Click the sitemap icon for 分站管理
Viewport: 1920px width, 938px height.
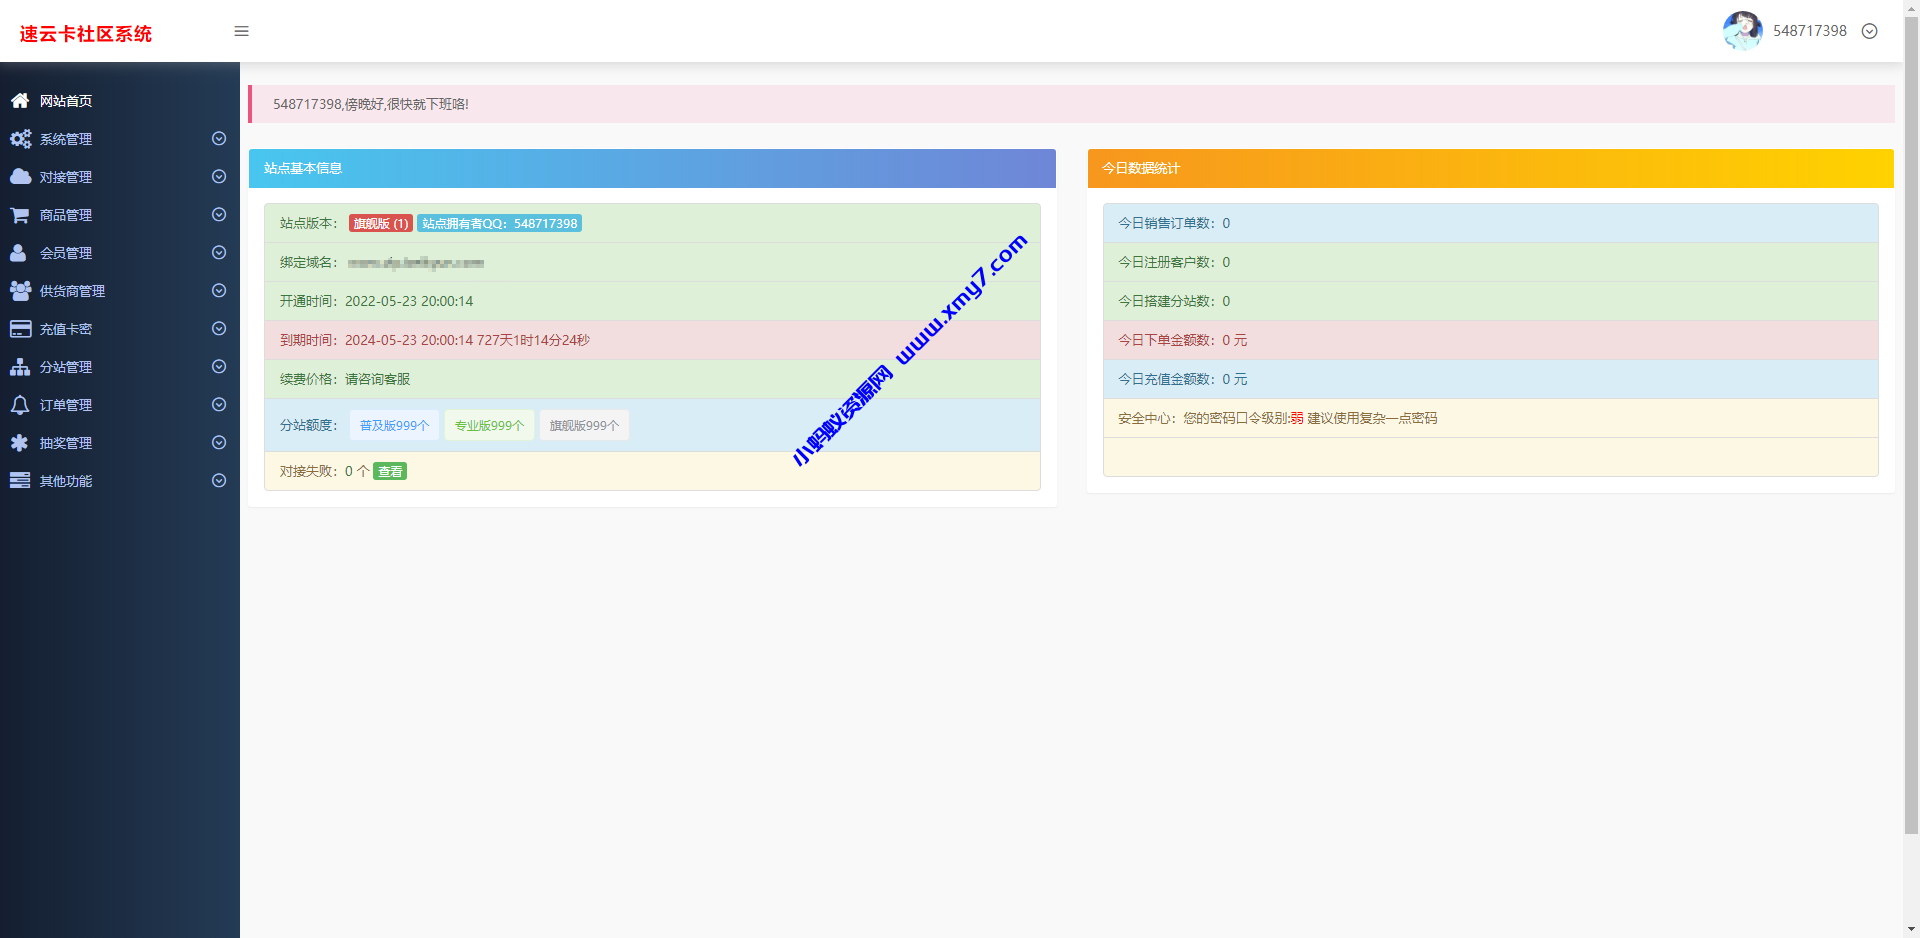point(20,367)
